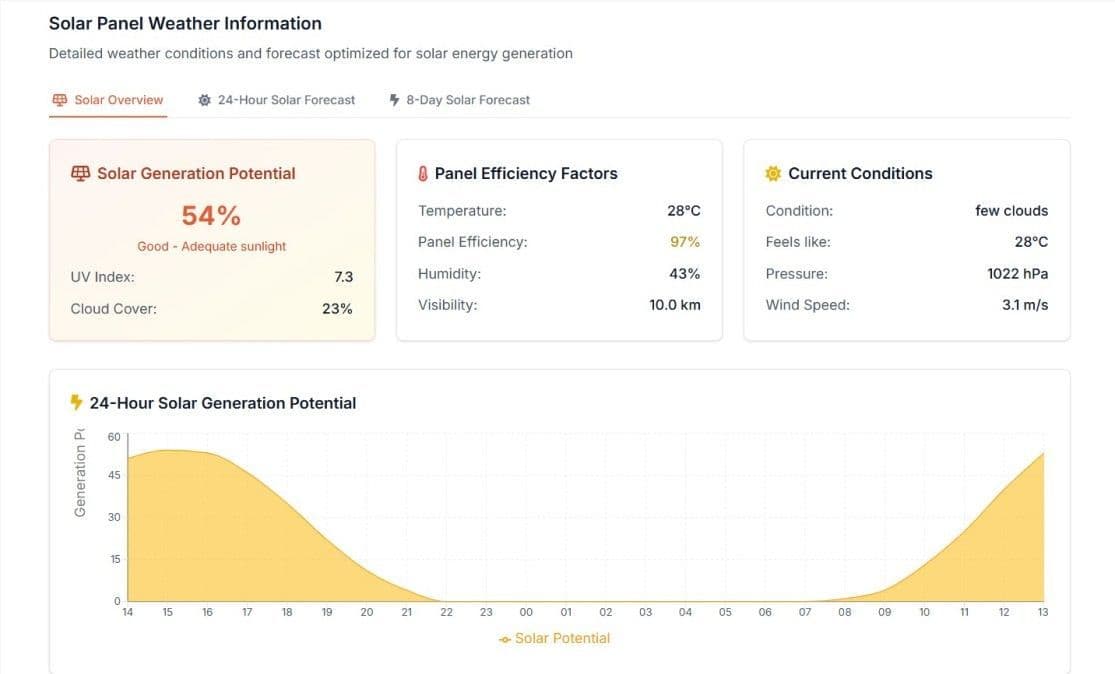The height and width of the screenshot is (674, 1115).
Task: Click the 54% solar potential indicator
Action: coord(211,214)
